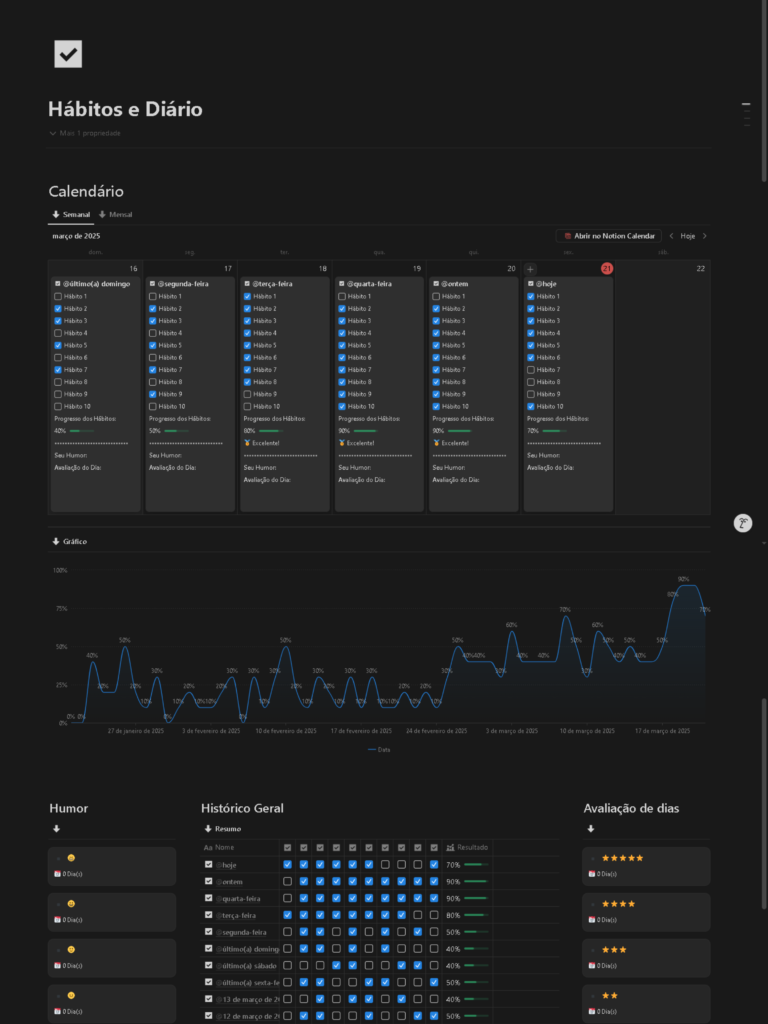Click the plus icon on day 20
The height and width of the screenshot is (1024, 768).
[530, 269]
